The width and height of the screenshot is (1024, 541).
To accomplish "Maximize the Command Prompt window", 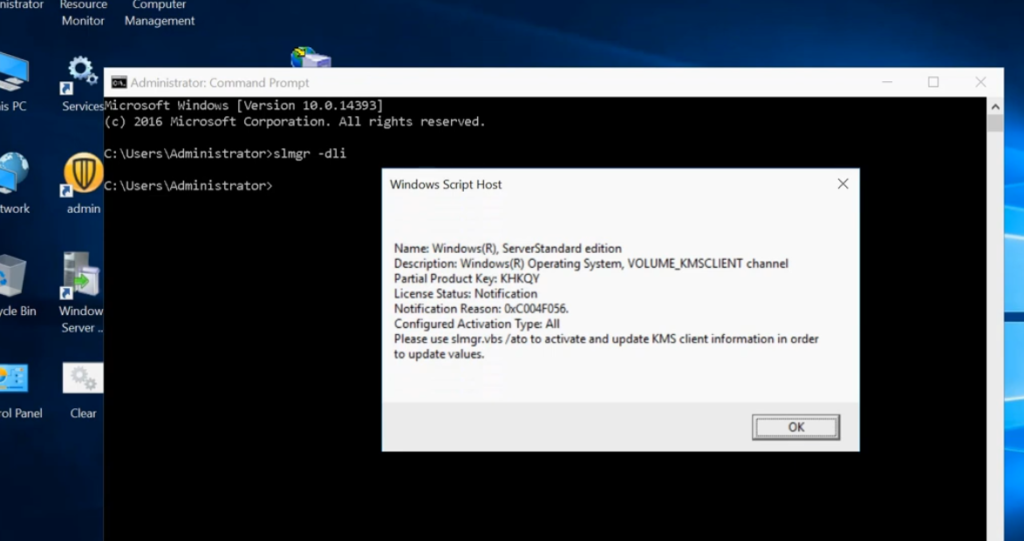I will (933, 82).
